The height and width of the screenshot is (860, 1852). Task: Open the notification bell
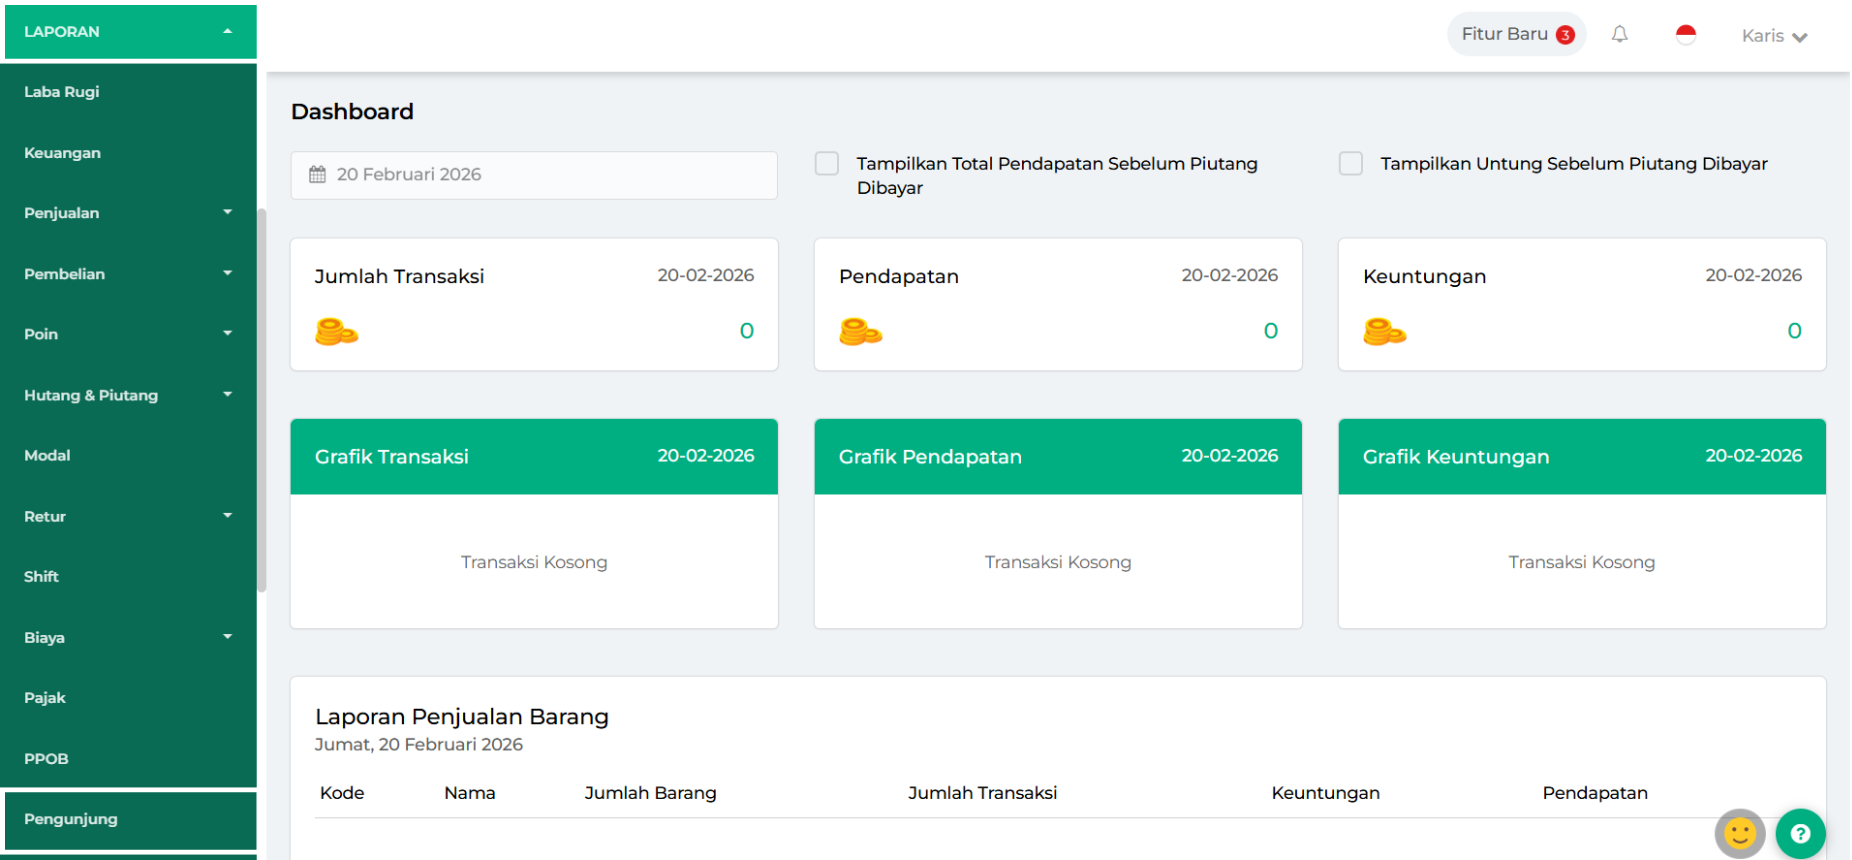1619,35
